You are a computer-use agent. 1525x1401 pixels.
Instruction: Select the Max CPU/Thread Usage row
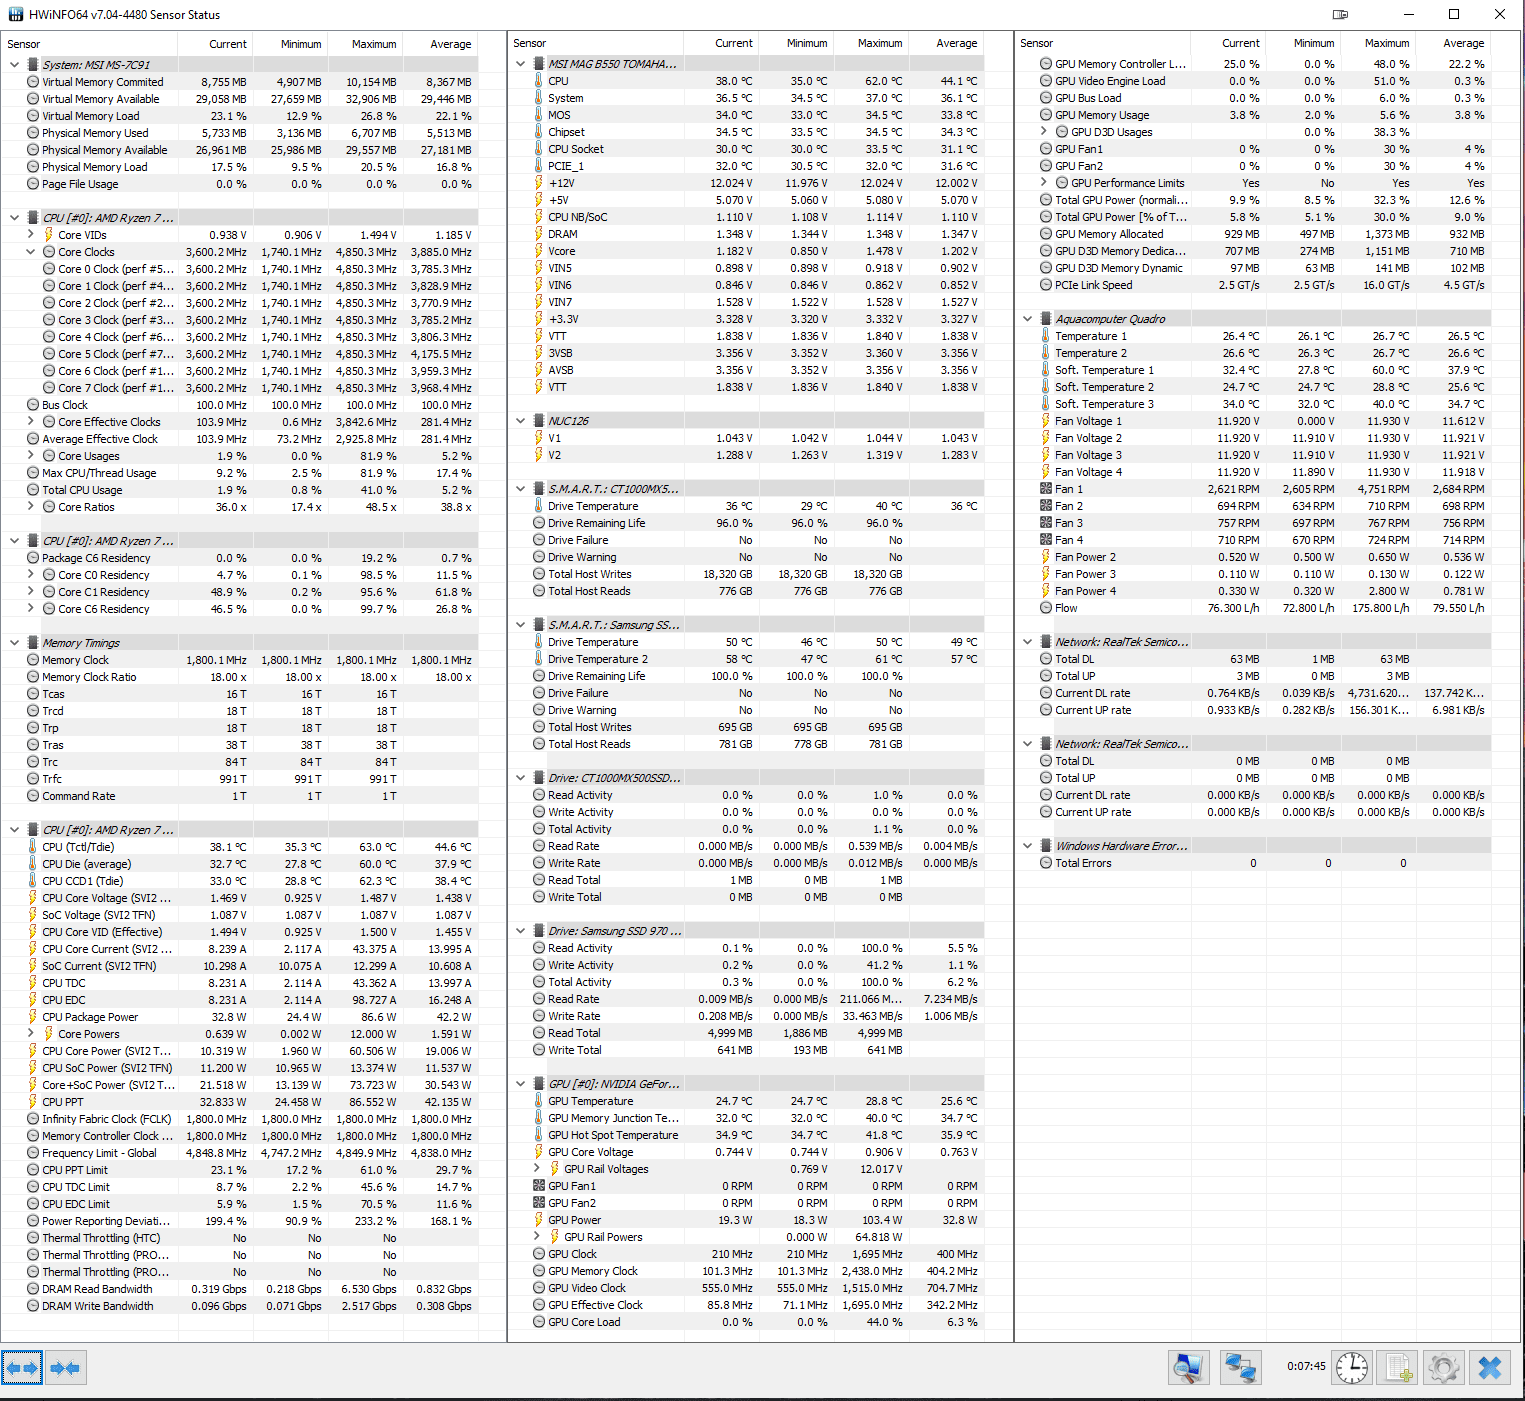tap(240, 473)
